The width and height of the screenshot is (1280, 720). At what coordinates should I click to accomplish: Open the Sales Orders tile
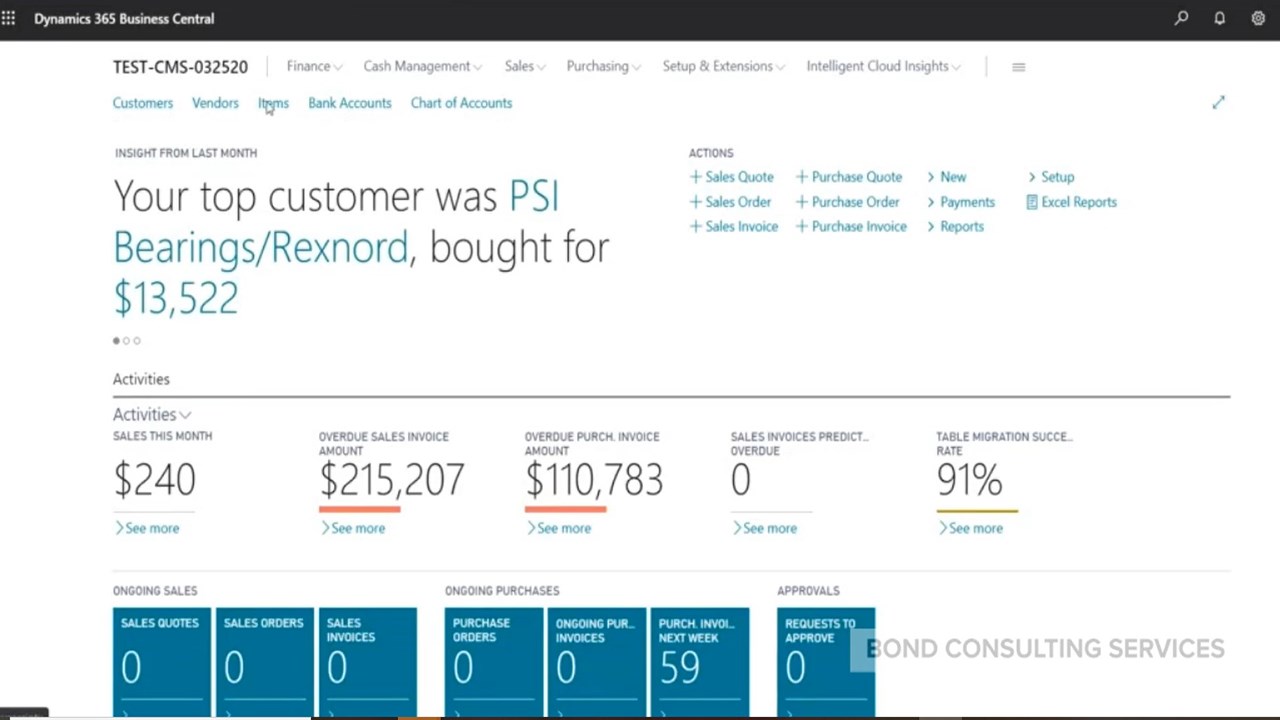[x=265, y=662]
